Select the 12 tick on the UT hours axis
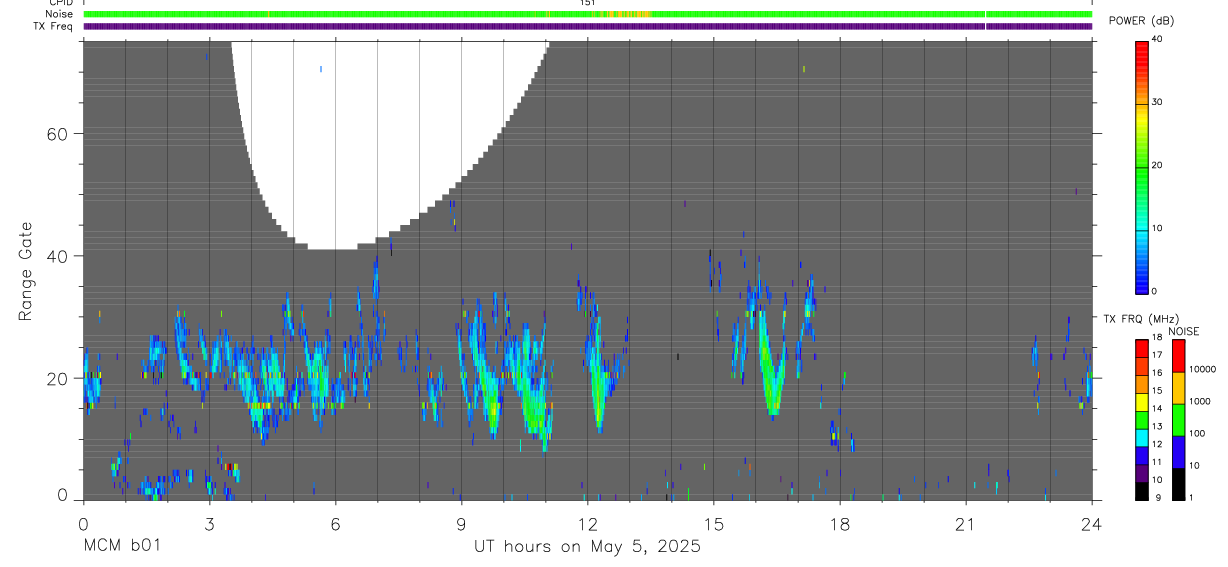The height and width of the screenshot is (567, 1228). [587, 523]
